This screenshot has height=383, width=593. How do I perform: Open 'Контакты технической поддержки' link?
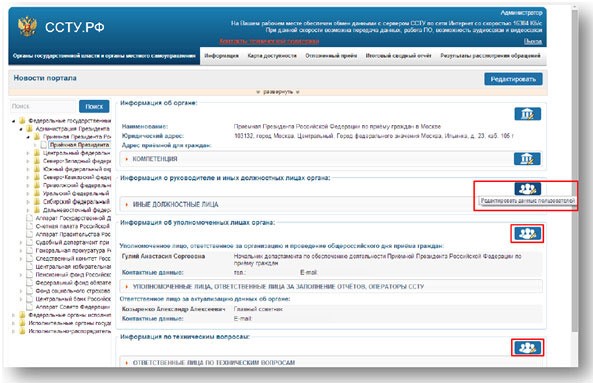[x=269, y=41]
